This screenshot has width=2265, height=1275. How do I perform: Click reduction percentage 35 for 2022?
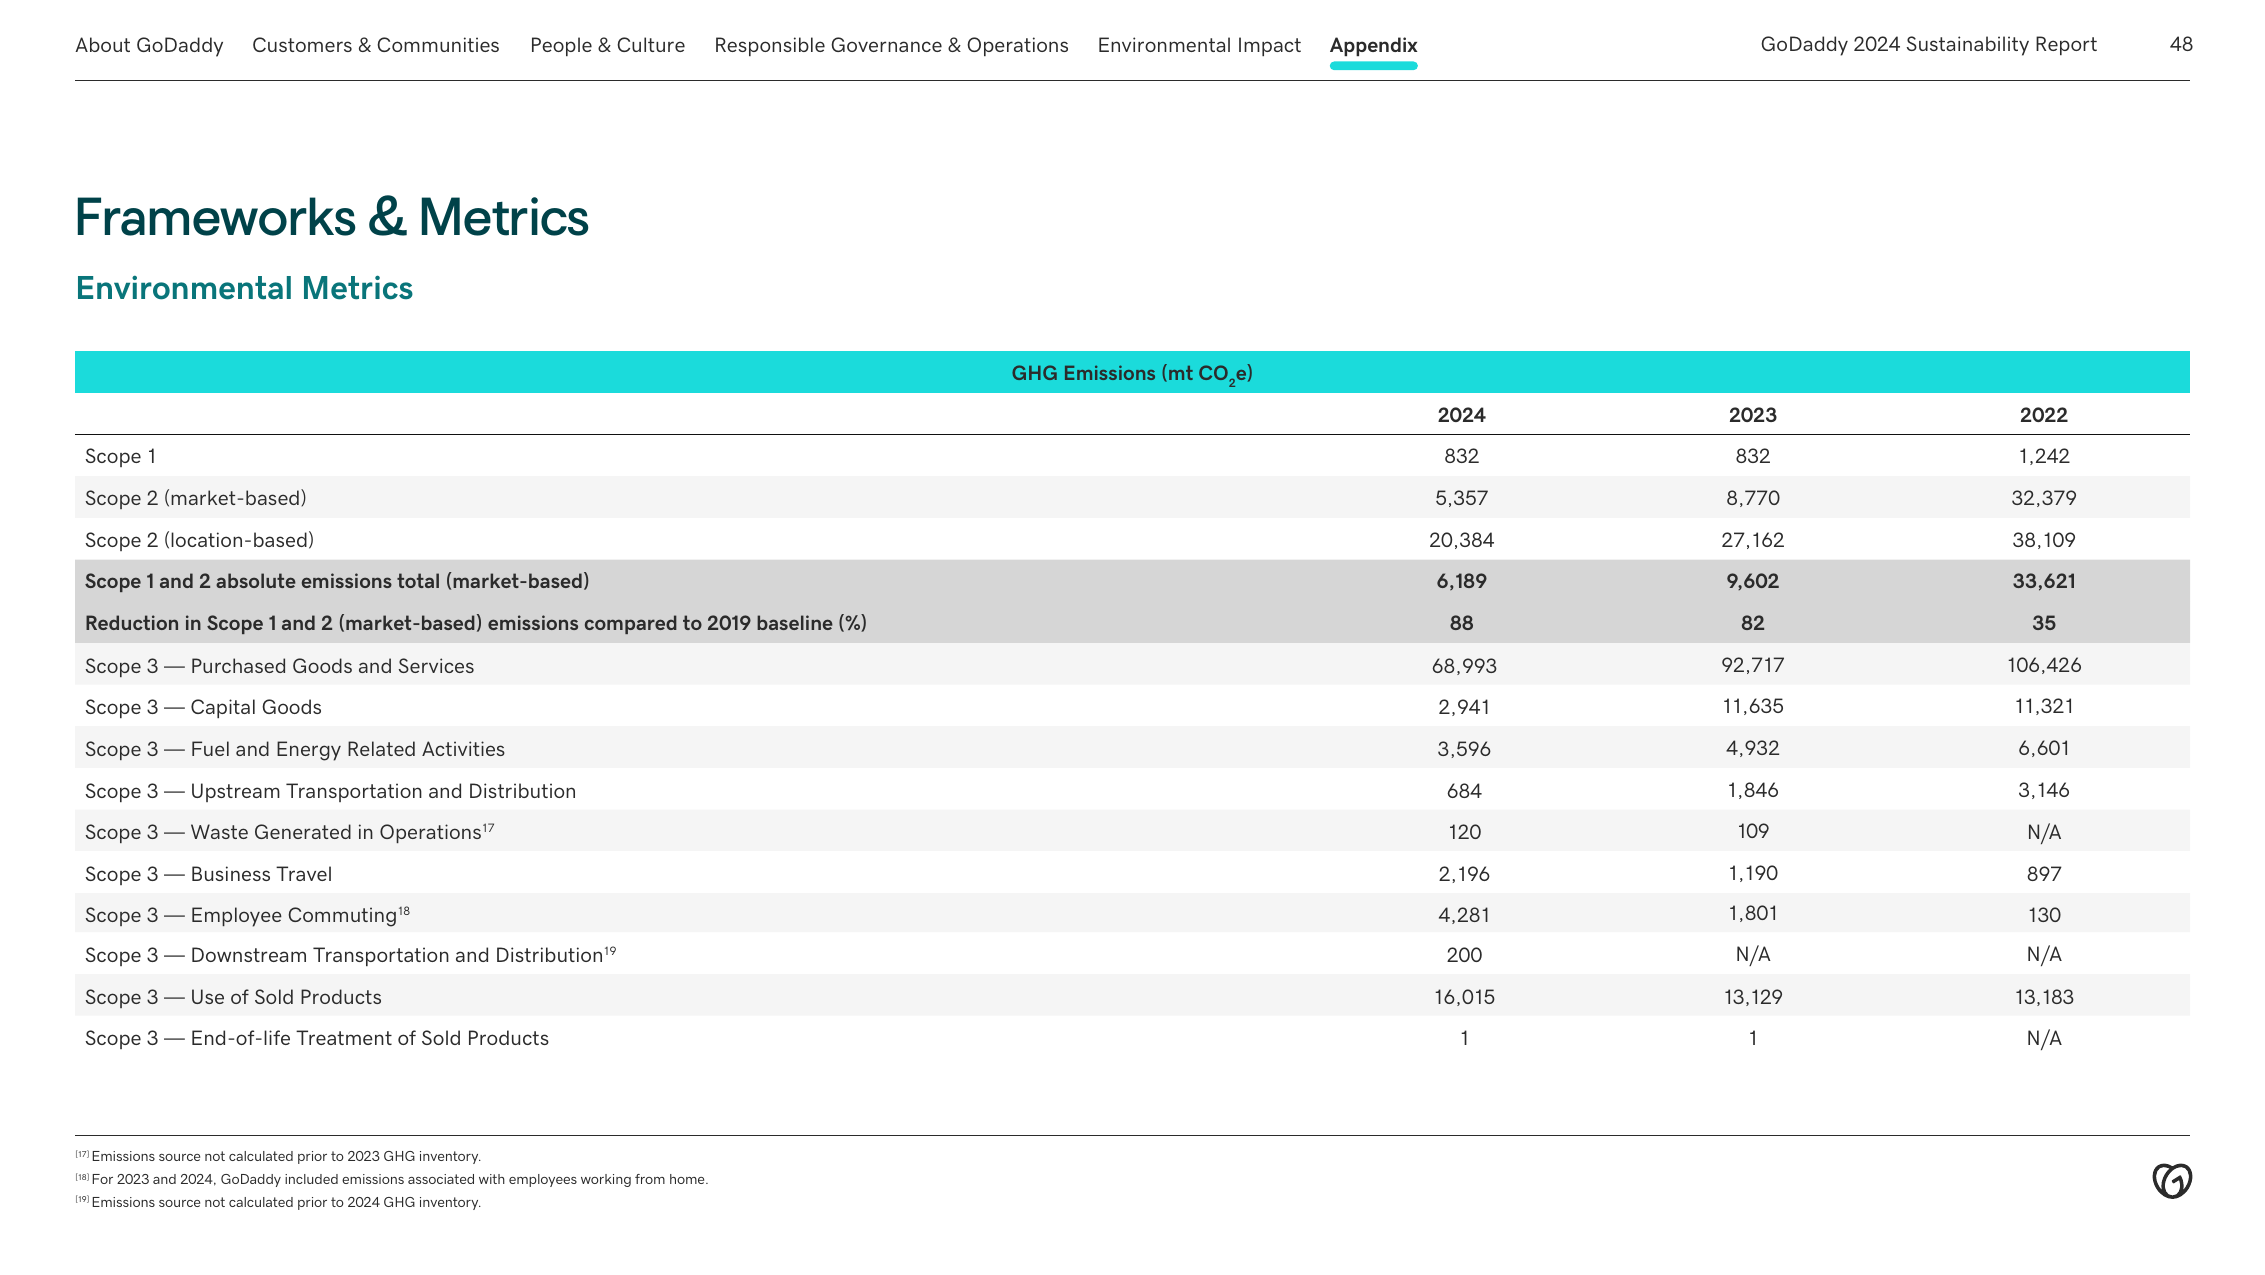(2043, 623)
